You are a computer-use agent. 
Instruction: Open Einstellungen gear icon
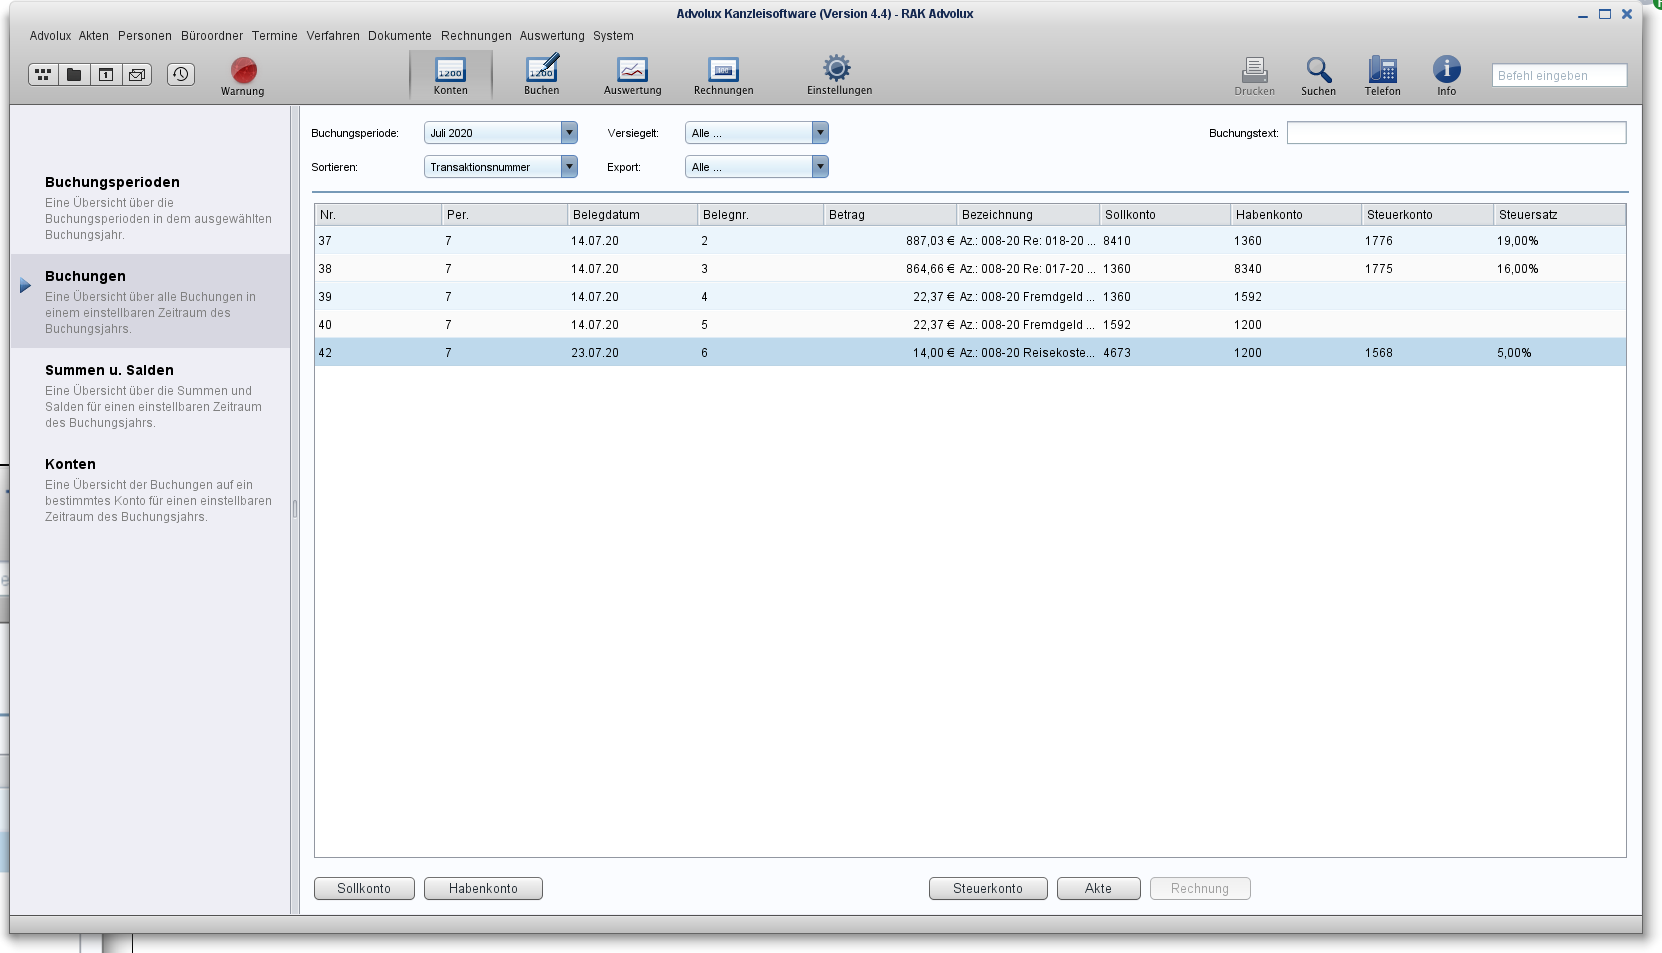coord(839,76)
